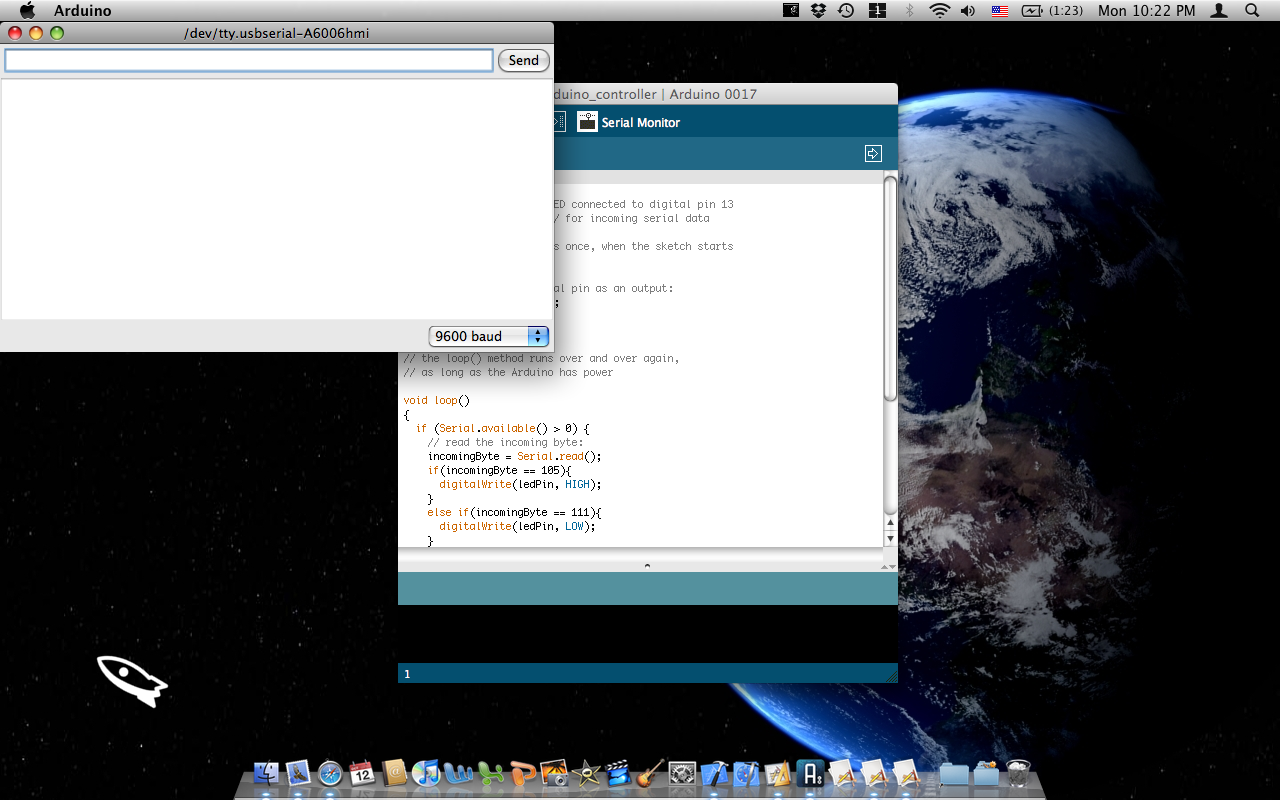Open the clapperboard video app in the Dock
This screenshot has height=800, width=1280.
pyautogui.click(x=618, y=773)
